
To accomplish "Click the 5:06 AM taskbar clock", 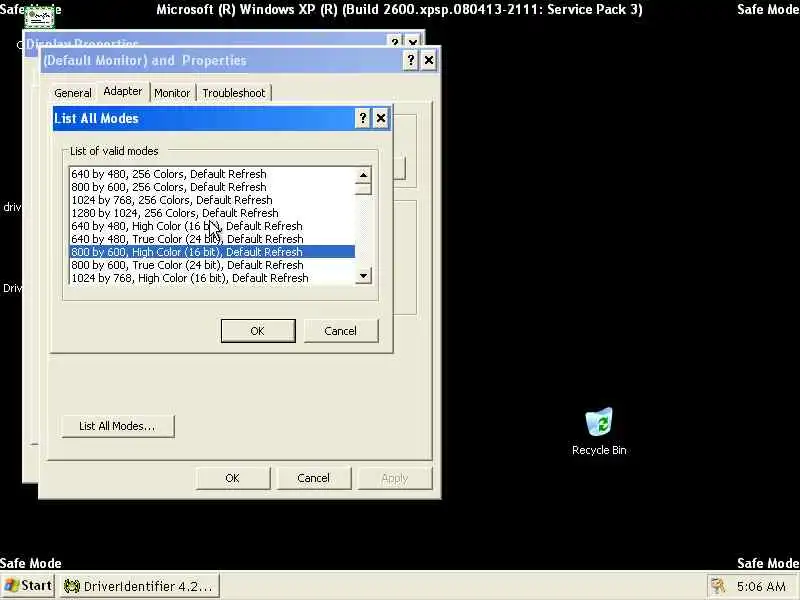I will click(x=761, y=586).
